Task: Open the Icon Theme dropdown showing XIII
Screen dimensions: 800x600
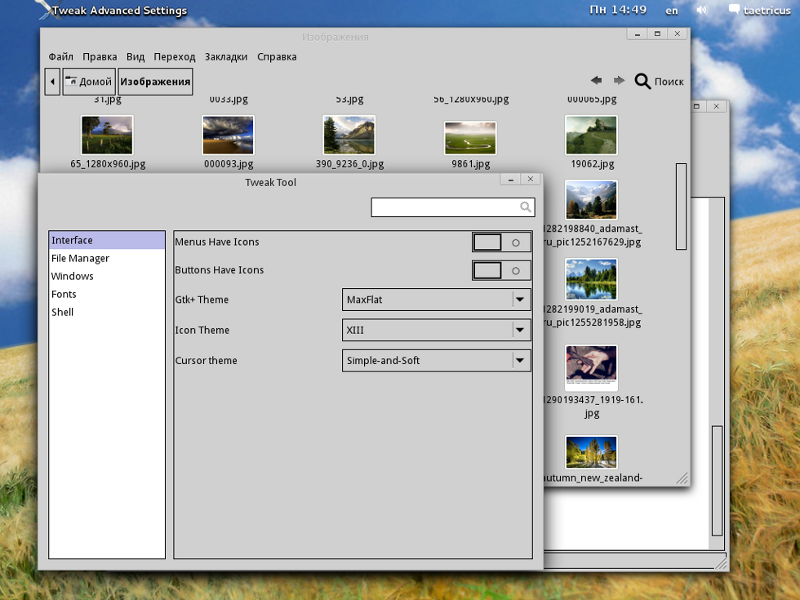Action: (x=436, y=330)
